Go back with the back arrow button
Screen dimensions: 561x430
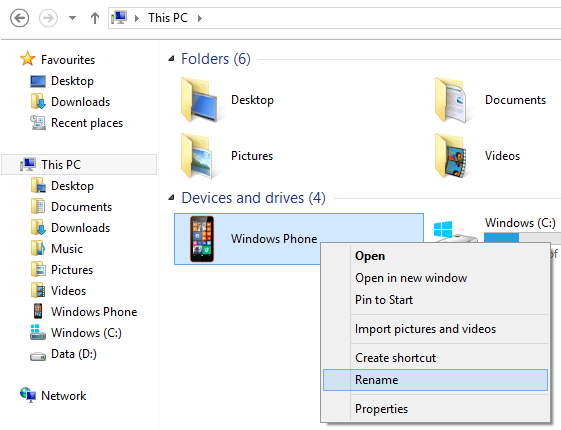(x=19, y=18)
